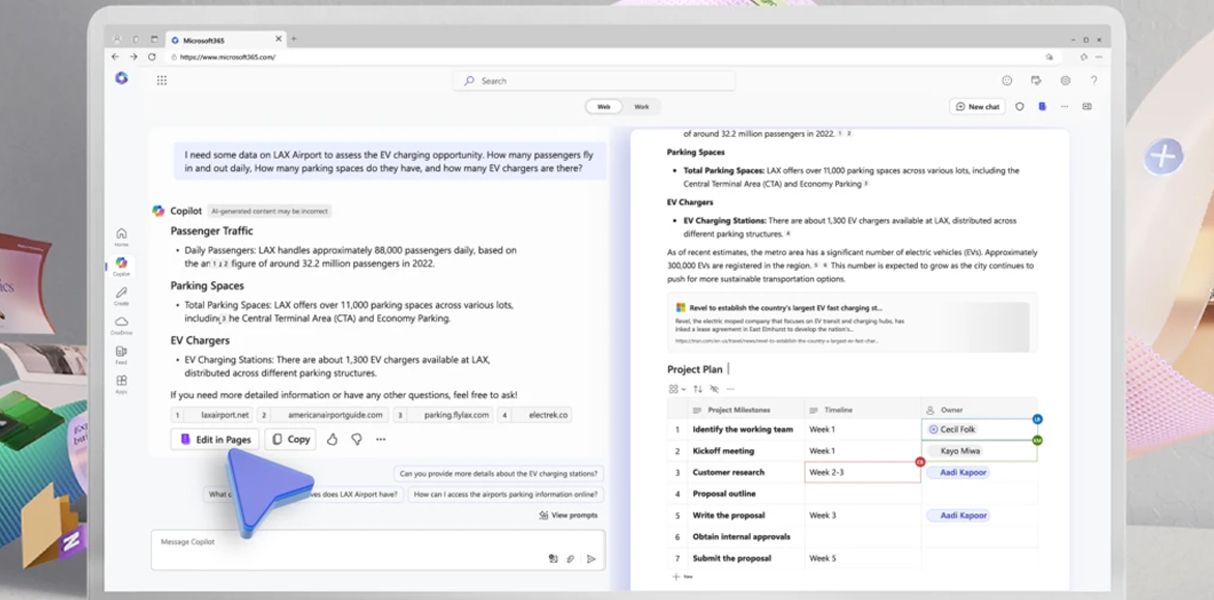Select the Week 2-3 timeline cell
1214x600 pixels.
coord(862,472)
